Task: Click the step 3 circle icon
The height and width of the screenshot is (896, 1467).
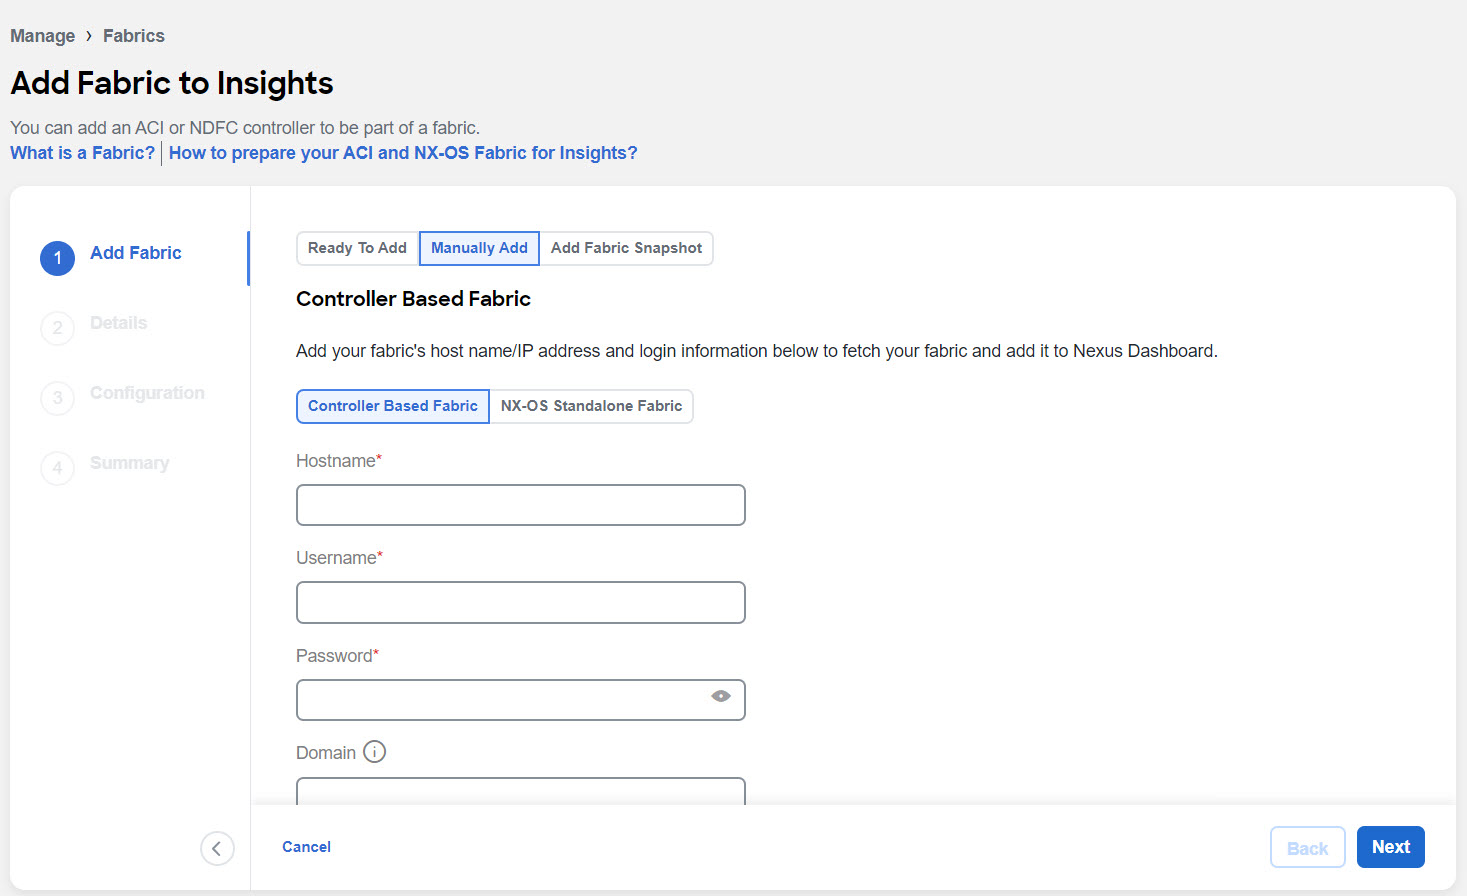Action: (x=57, y=398)
